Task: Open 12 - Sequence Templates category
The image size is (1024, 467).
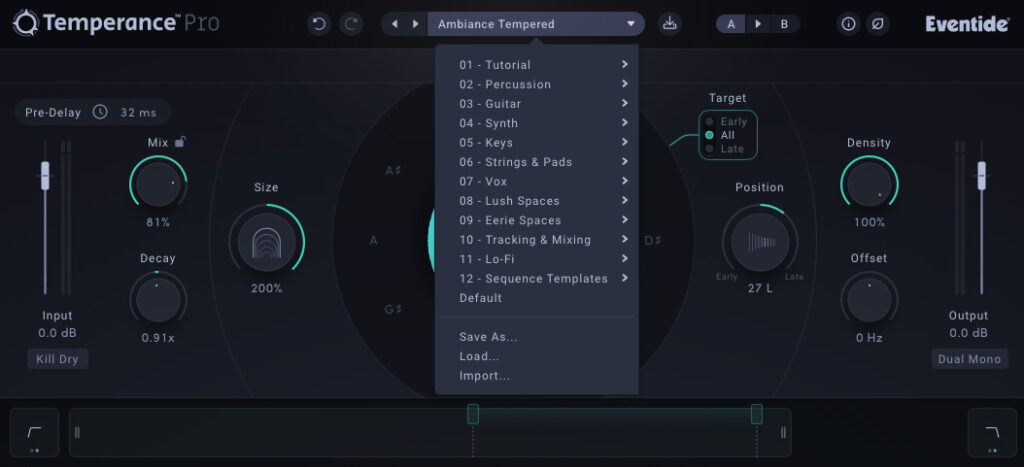Action: click(536, 278)
